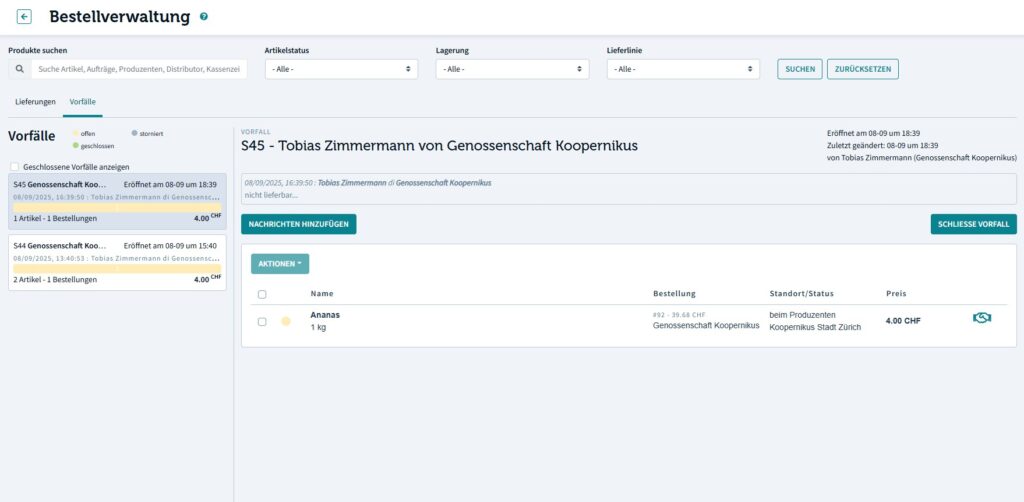1024x502 pixels.
Task: Select the Vorfälle tab
Action: pos(82,102)
